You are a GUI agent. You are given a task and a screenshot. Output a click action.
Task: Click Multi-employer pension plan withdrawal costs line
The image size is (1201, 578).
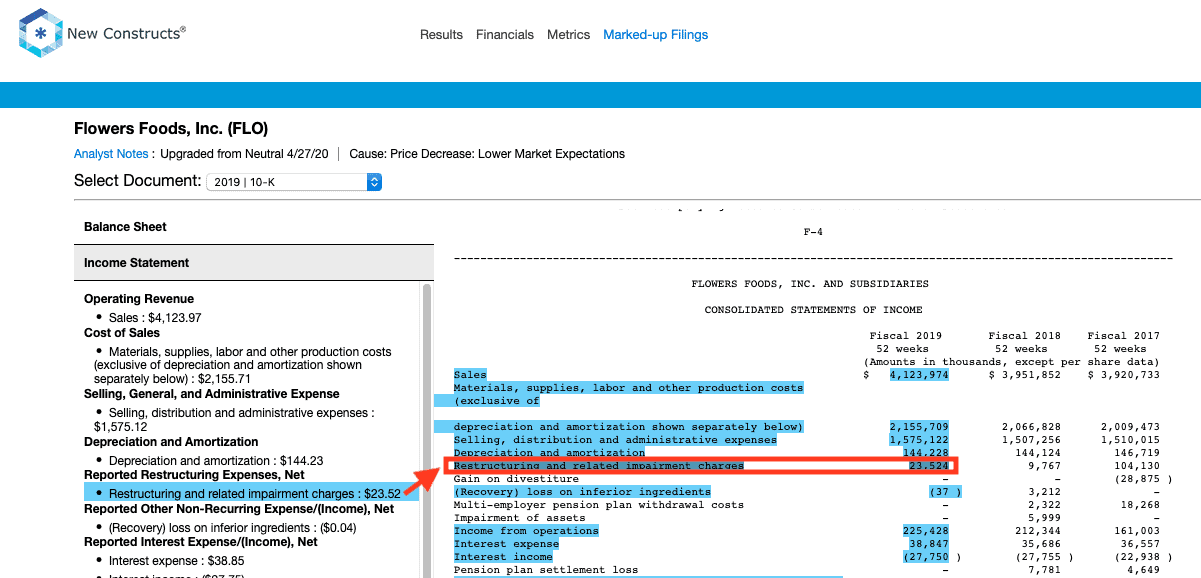tap(599, 505)
